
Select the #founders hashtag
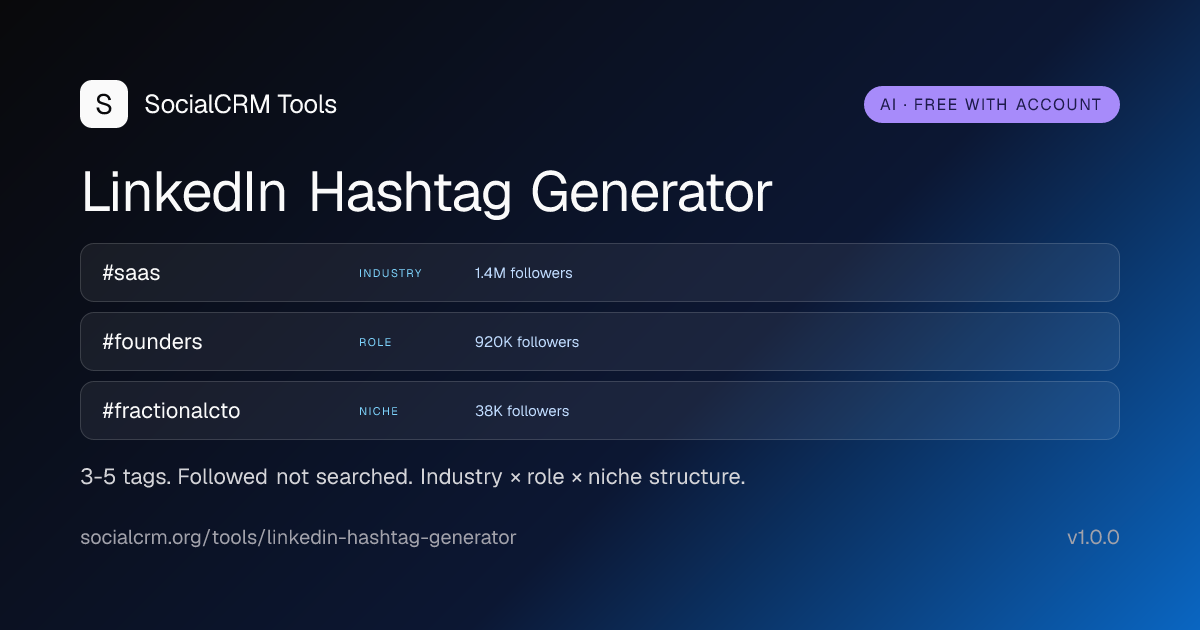[x=152, y=342]
